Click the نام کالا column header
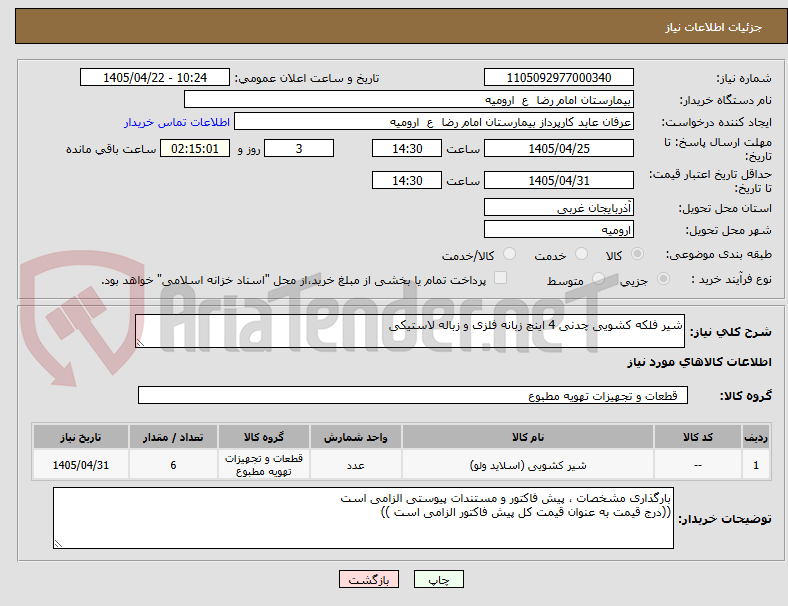788x606 pixels. point(528,437)
